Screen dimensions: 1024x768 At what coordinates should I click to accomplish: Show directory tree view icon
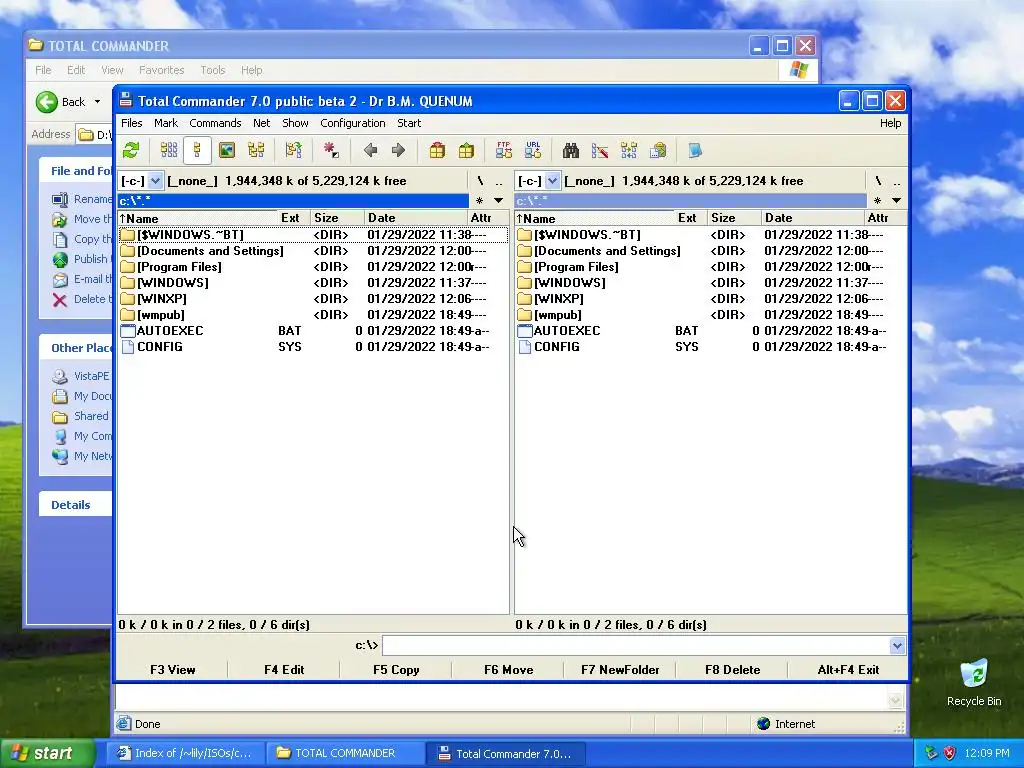256,151
